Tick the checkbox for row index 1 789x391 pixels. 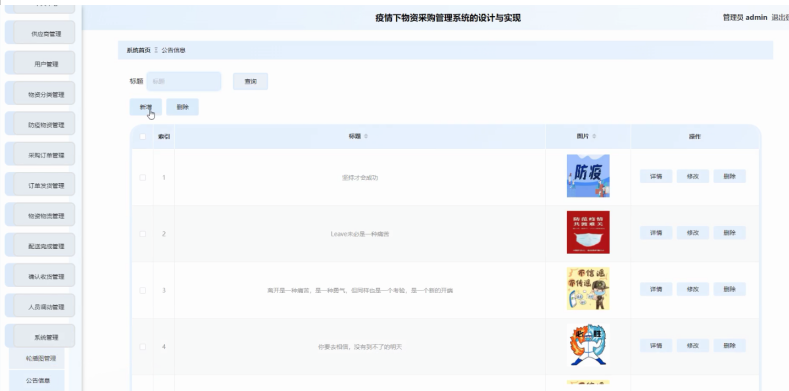[142, 177]
